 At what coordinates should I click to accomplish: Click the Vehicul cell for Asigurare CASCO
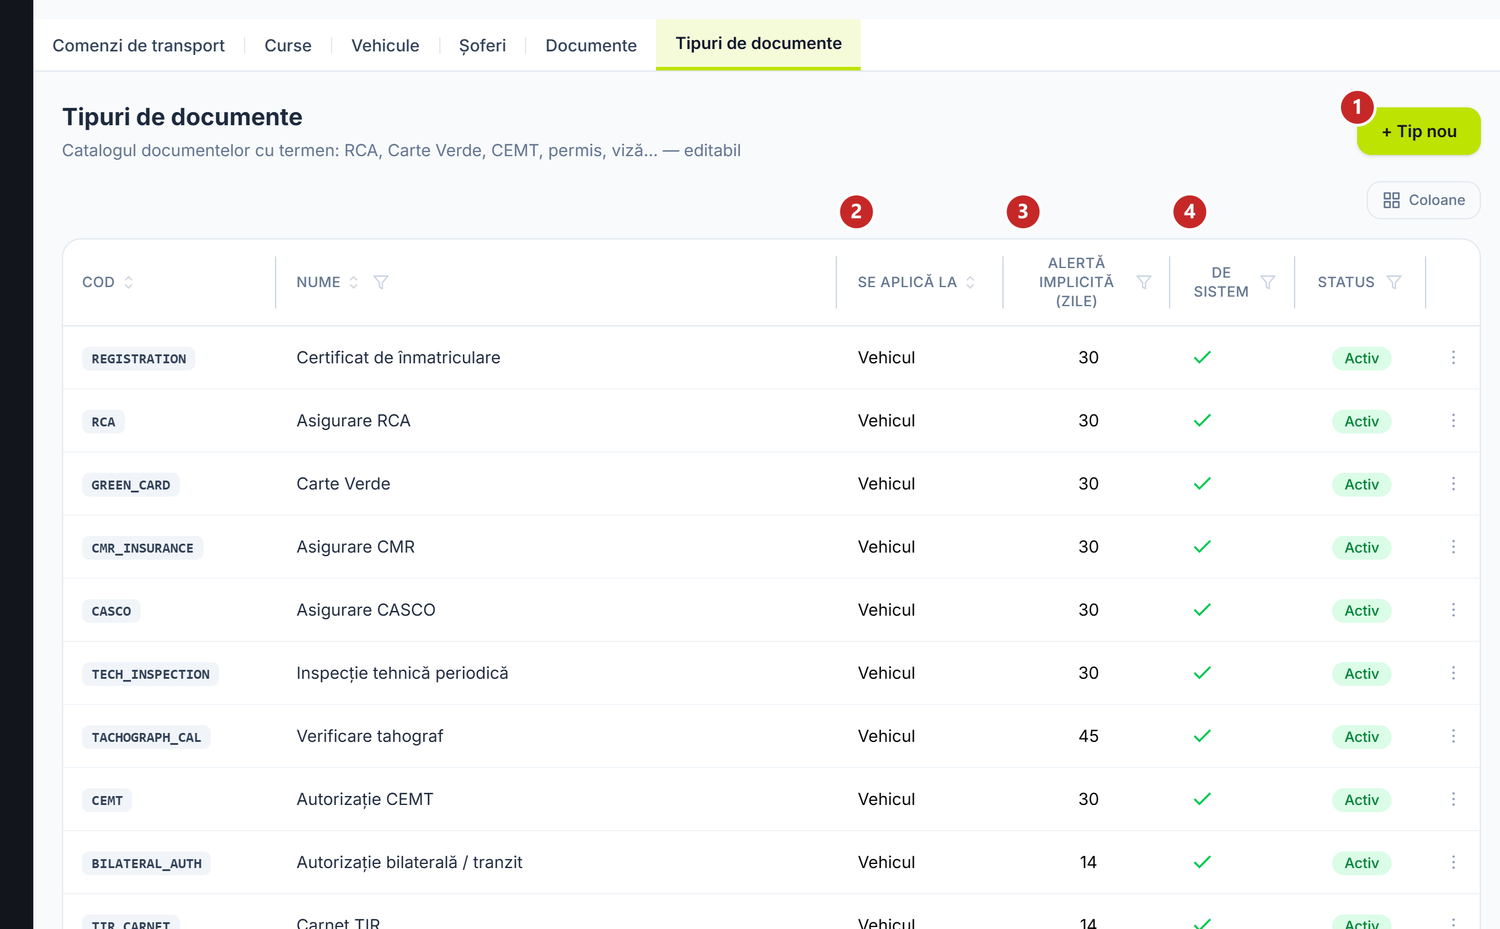point(886,610)
